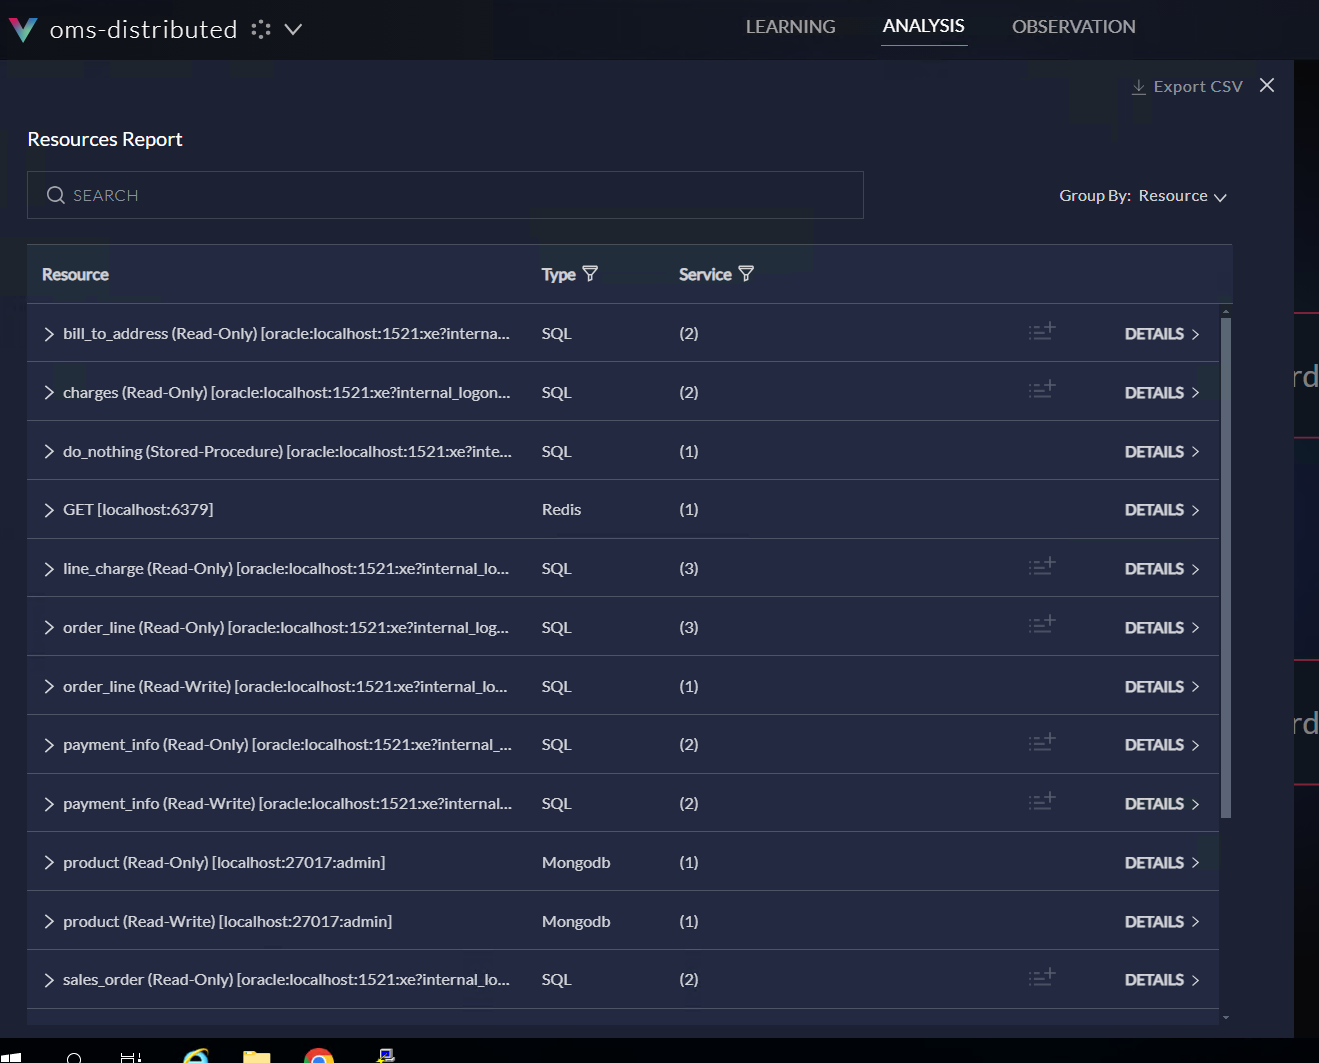Image resolution: width=1319 pixels, height=1063 pixels.
Task: Close the Resources Report panel
Action: pyautogui.click(x=1267, y=86)
